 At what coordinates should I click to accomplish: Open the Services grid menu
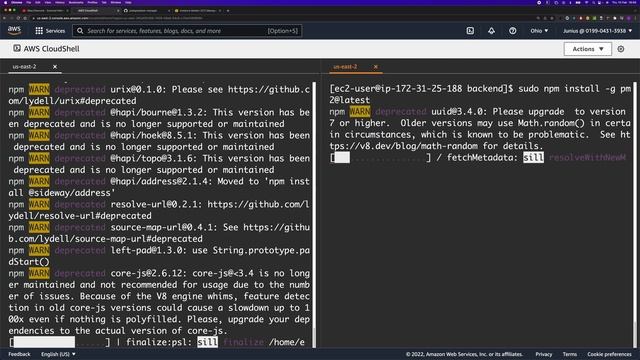click(39, 31)
